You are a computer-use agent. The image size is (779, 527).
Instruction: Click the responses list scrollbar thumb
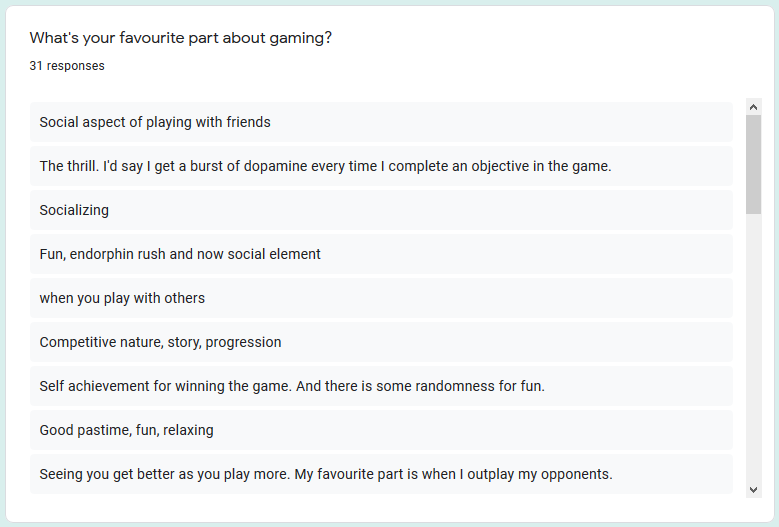(753, 163)
